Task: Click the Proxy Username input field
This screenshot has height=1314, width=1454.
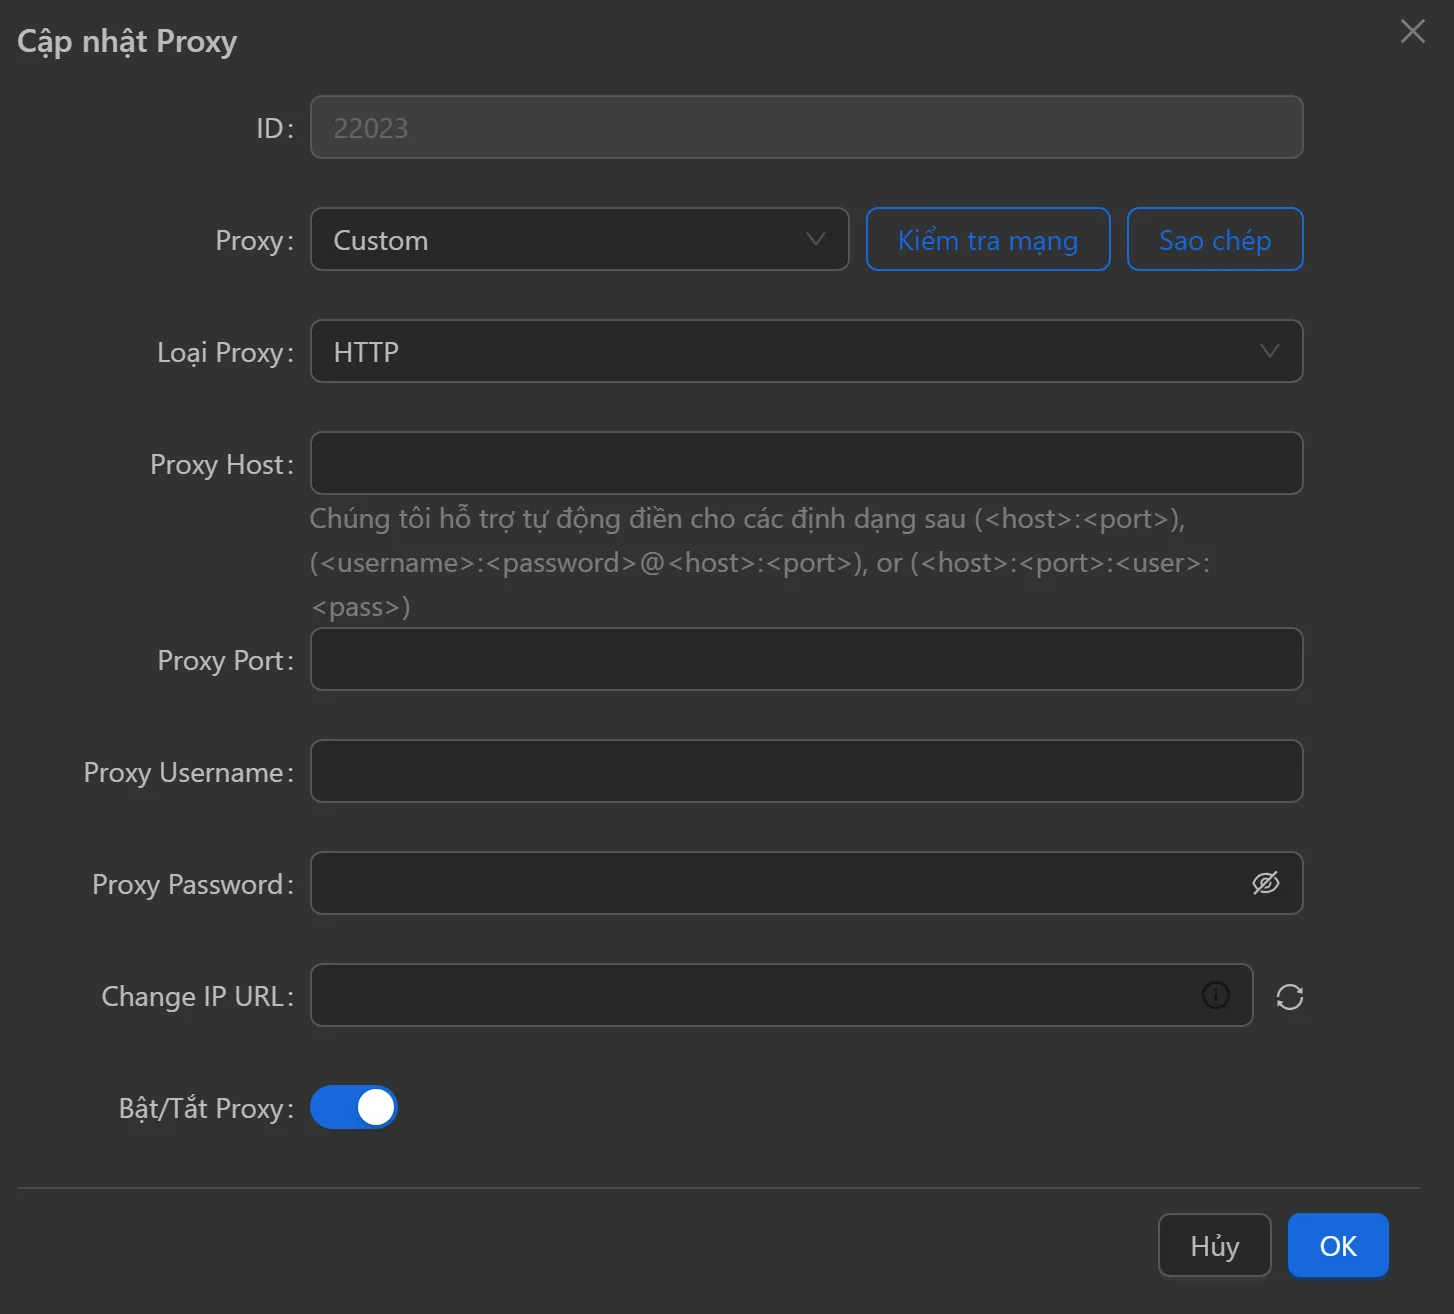Action: coord(806,771)
